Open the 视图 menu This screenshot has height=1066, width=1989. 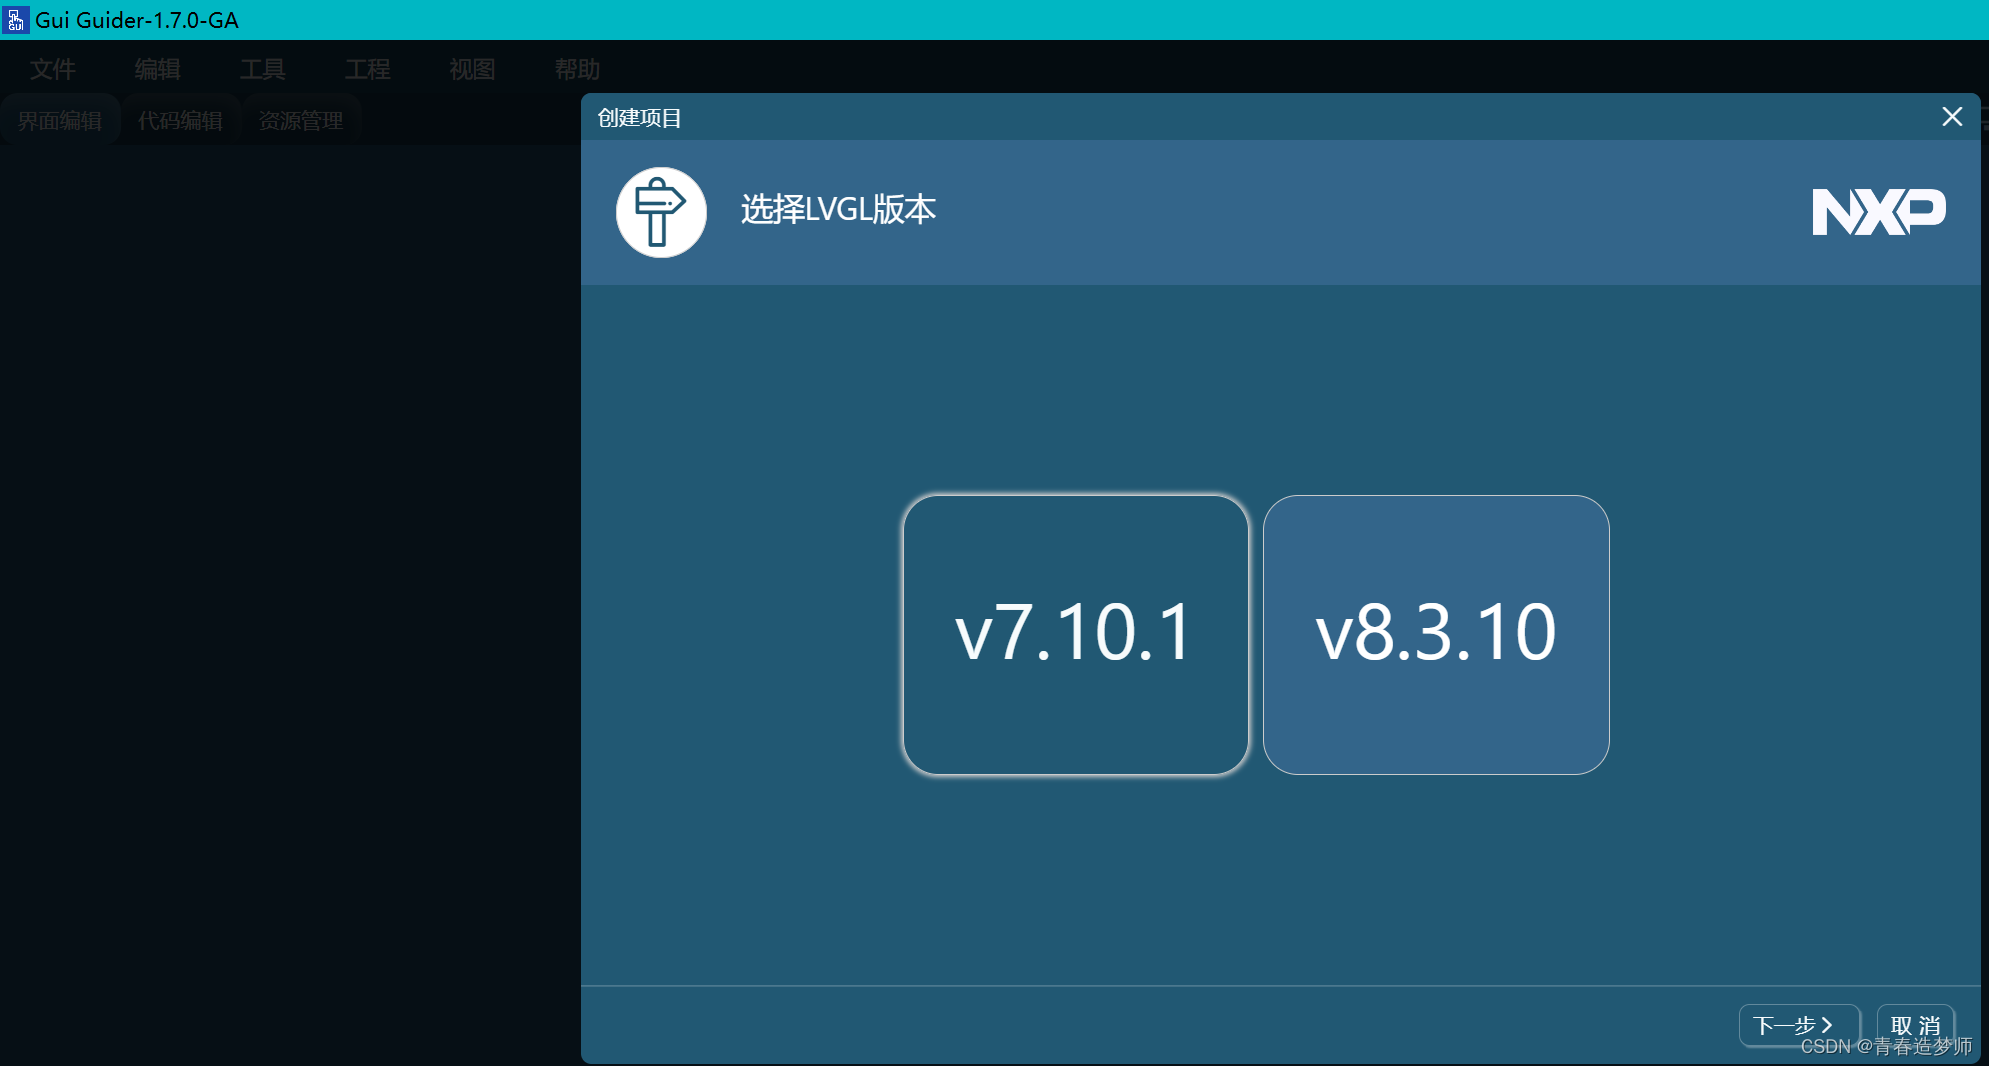[x=471, y=69]
